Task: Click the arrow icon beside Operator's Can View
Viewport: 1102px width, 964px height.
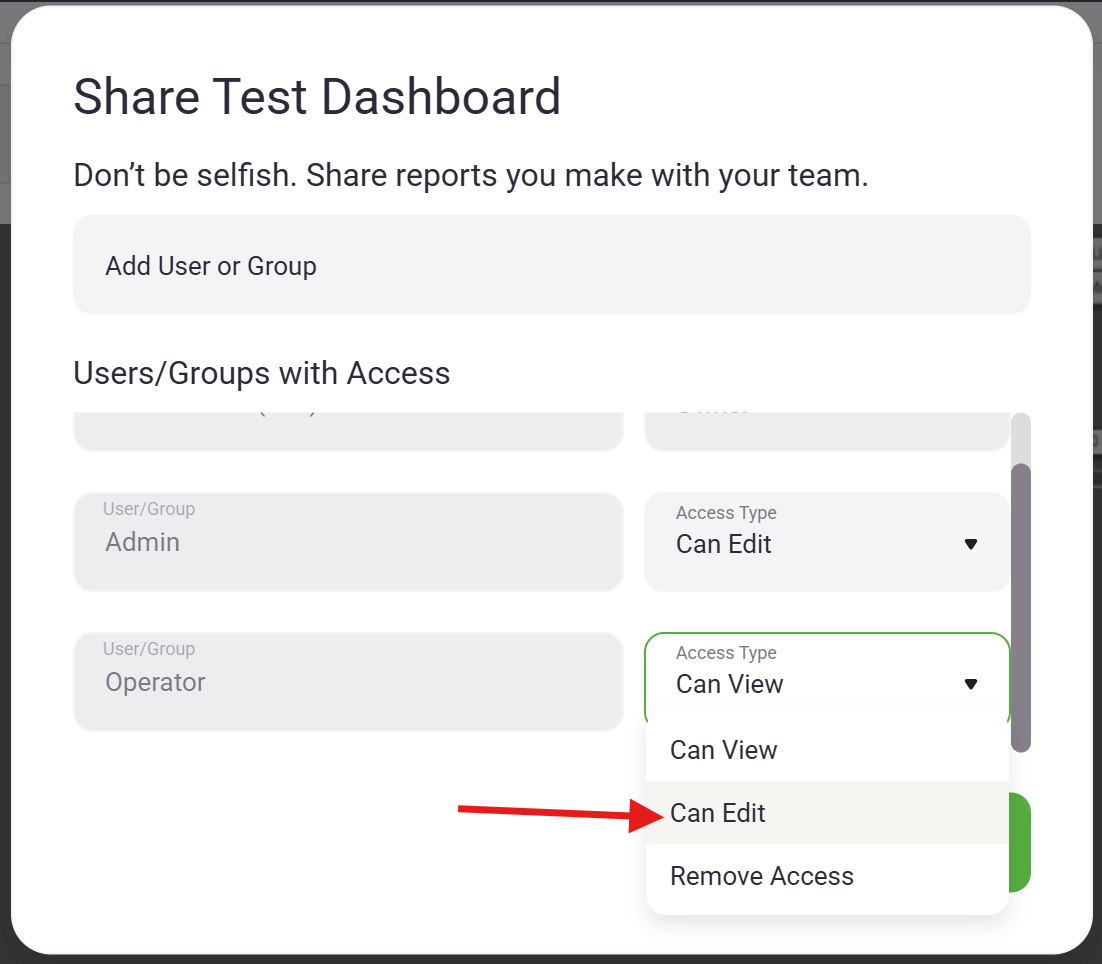Action: pyautogui.click(x=970, y=684)
